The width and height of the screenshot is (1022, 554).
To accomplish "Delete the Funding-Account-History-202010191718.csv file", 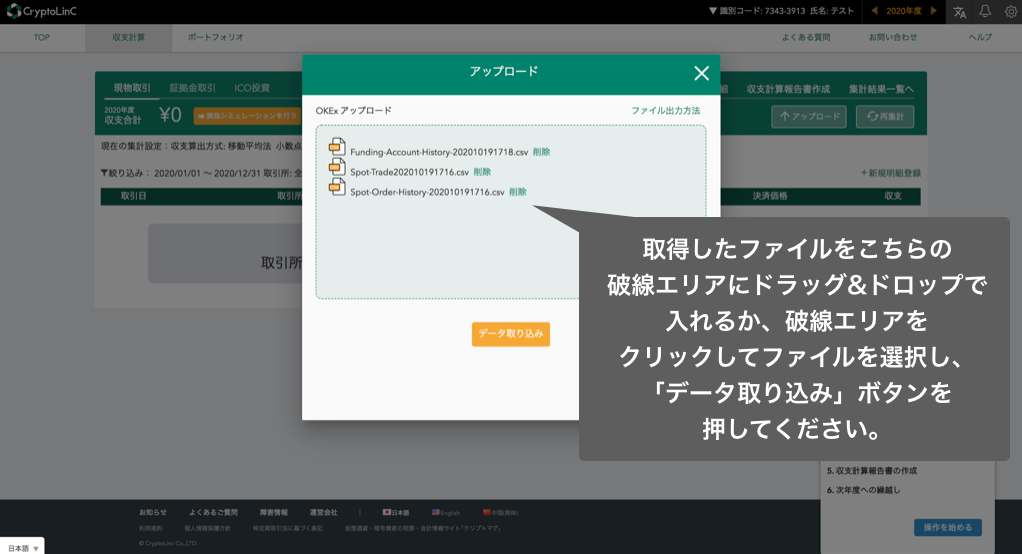I will pyautogui.click(x=541, y=152).
